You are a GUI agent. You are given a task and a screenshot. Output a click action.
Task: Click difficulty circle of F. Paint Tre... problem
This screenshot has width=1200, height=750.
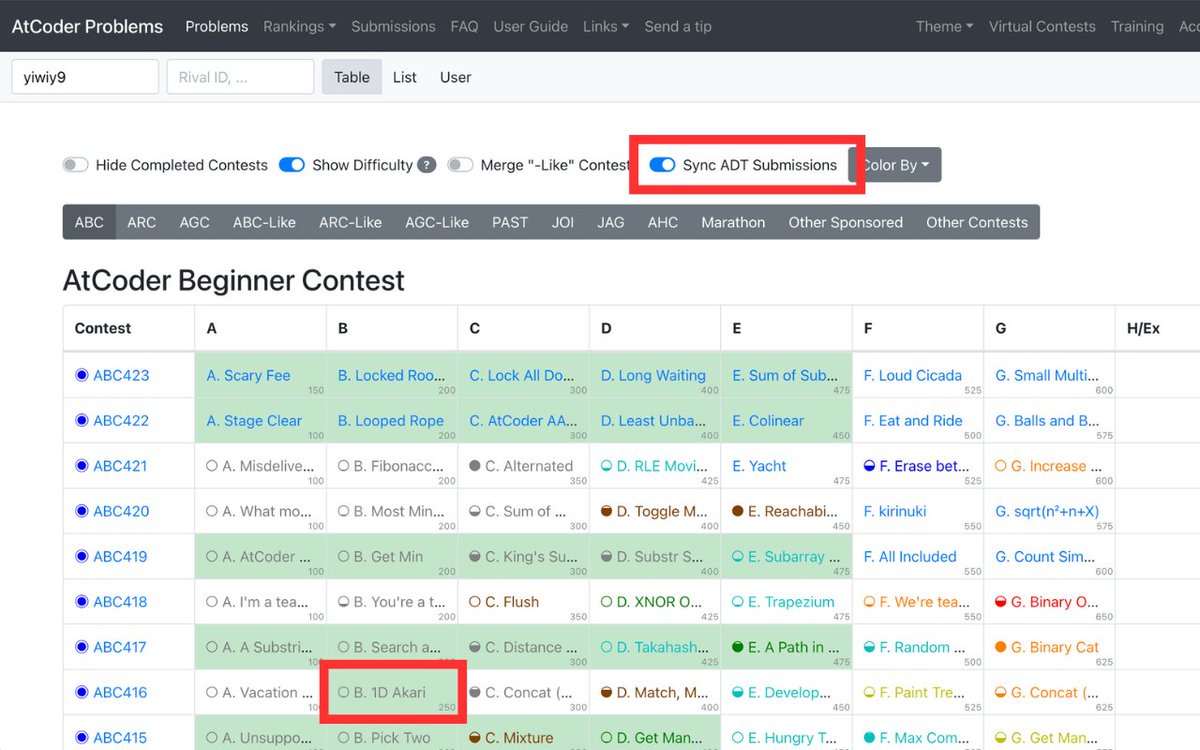pos(870,692)
